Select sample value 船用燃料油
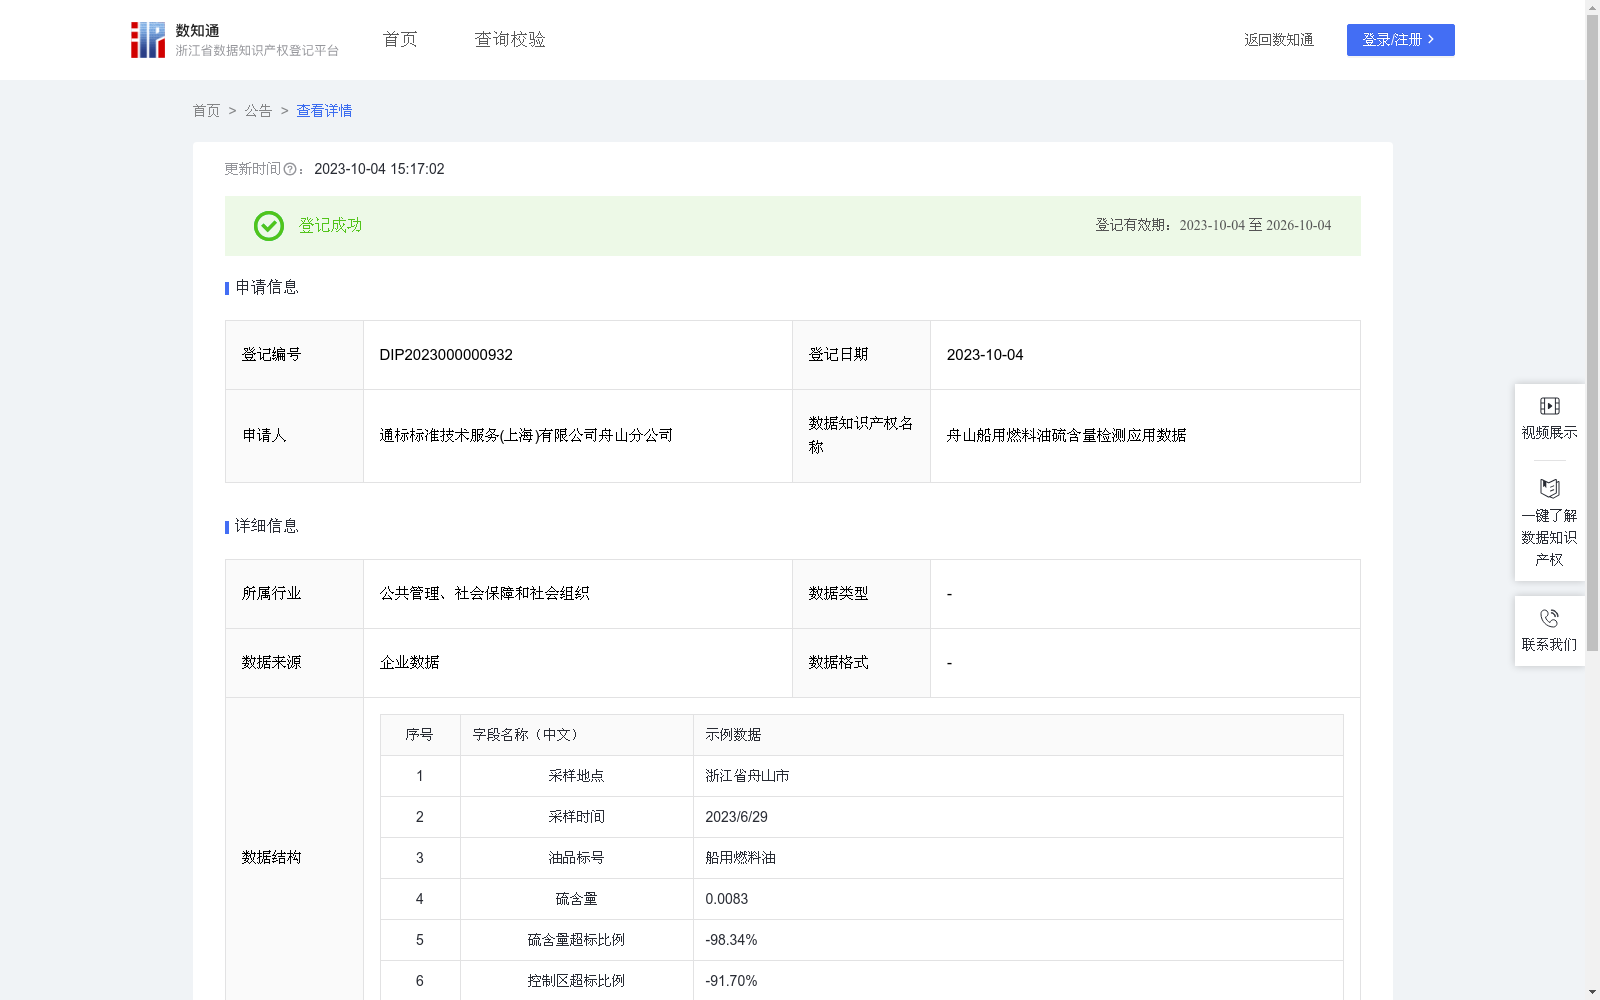Viewport: 1600px width, 1000px height. (x=740, y=858)
